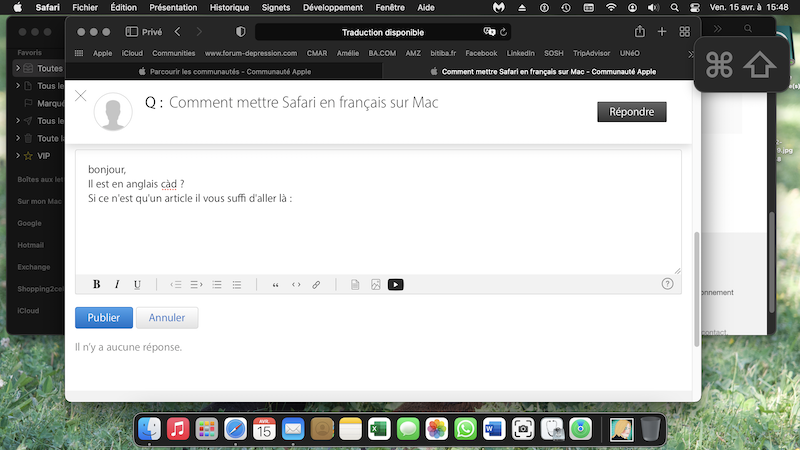Toggle underline formatting in the editor
The height and width of the screenshot is (450, 800).
pos(137,284)
